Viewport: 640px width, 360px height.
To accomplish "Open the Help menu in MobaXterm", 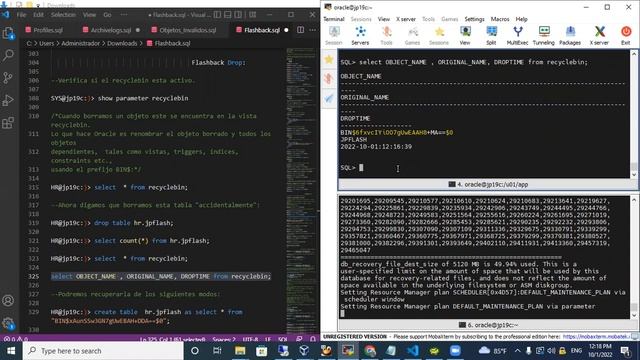I will (x=521, y=19).
